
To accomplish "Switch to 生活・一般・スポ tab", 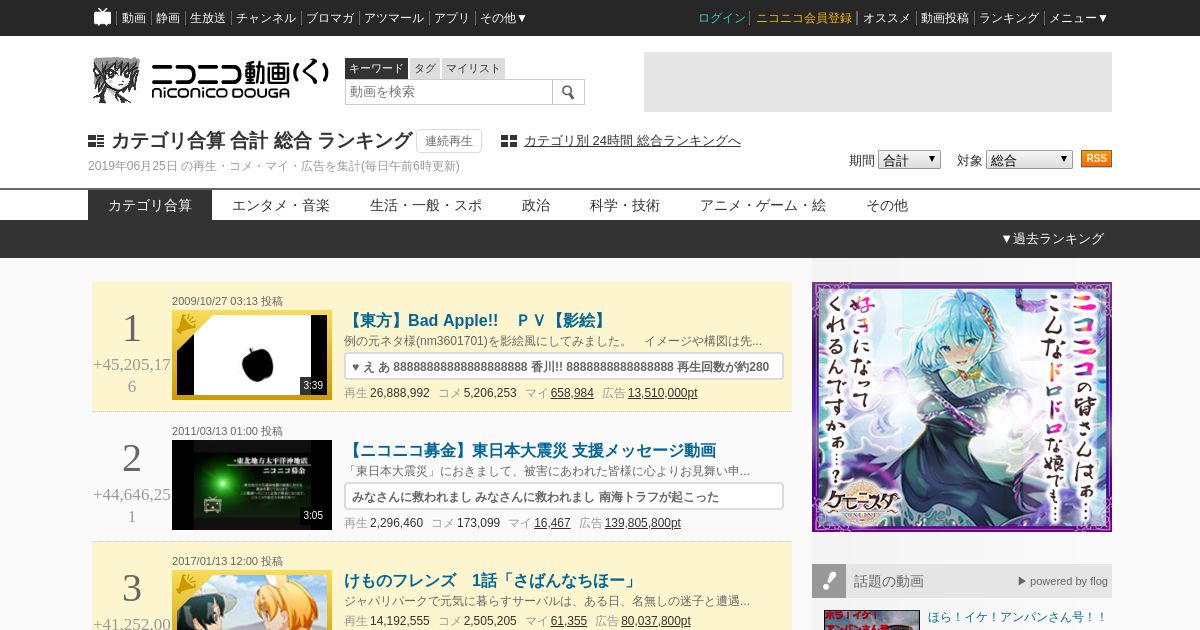I will pyautogui.click(x=426, y=205).
